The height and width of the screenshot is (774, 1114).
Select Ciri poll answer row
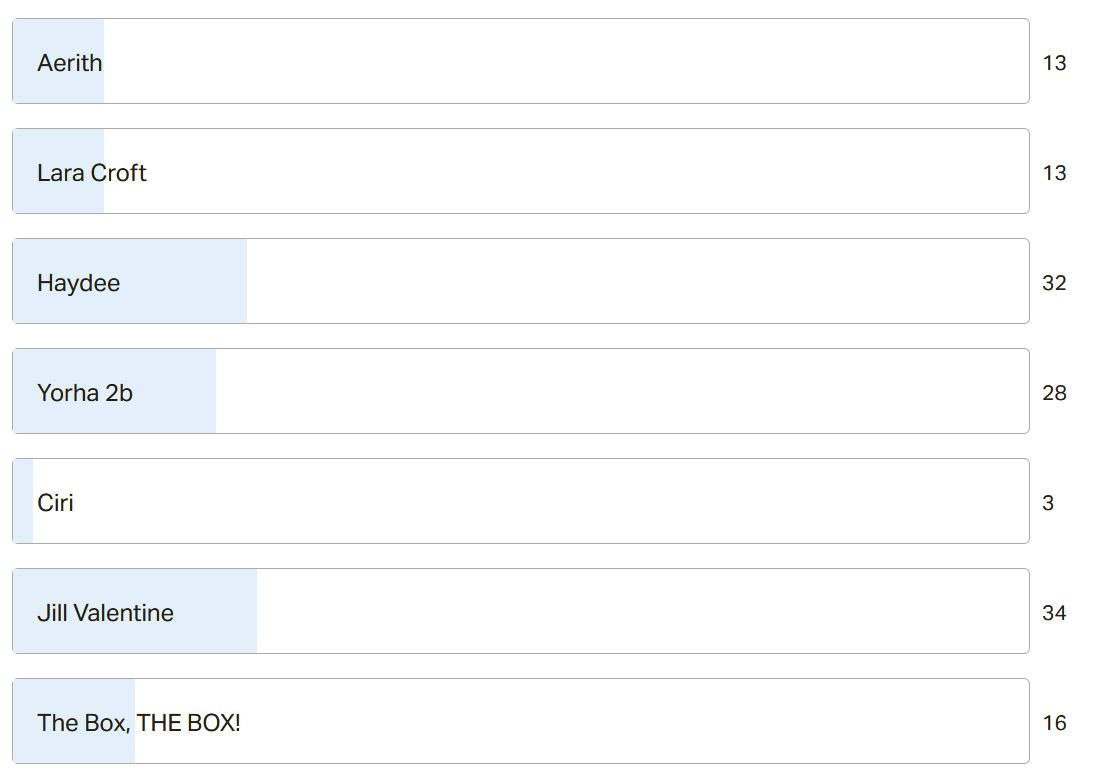[521, 501]
